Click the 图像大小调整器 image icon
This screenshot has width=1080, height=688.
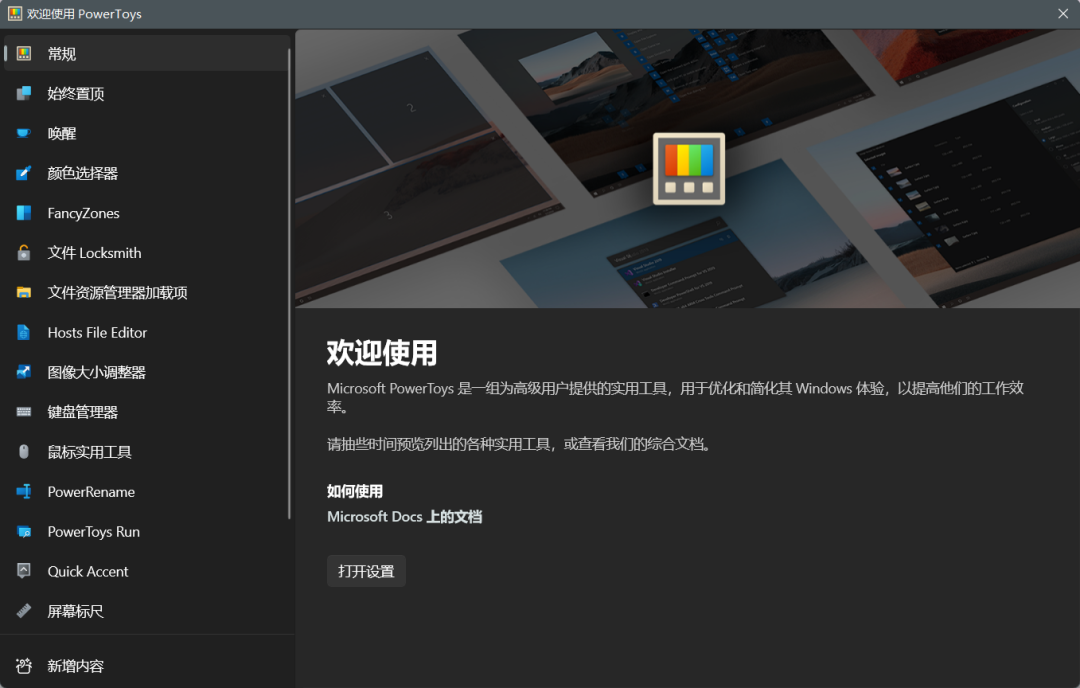(x=23, y=372)
